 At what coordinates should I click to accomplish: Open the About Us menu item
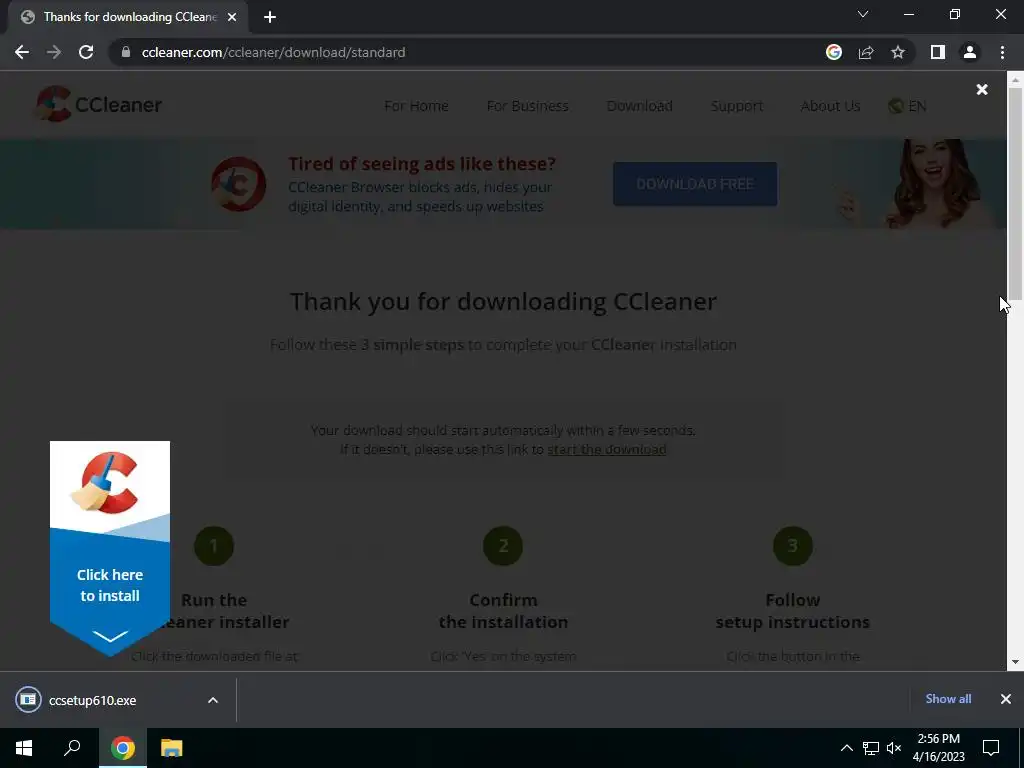[830, 106]
